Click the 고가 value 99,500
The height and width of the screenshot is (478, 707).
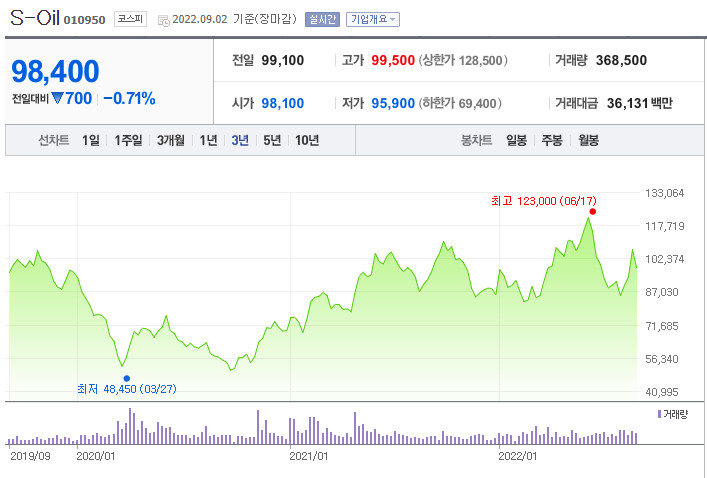393,60
